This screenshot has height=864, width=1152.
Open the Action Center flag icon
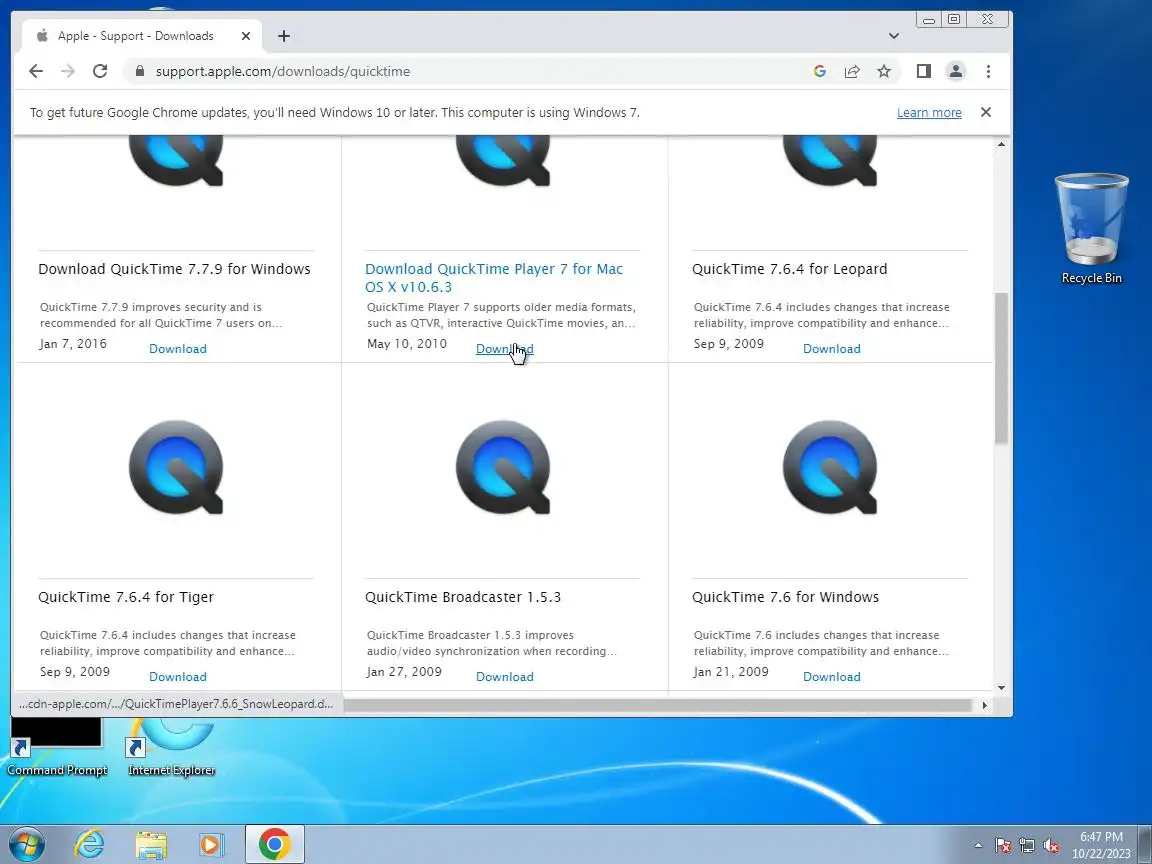[1003, 846]
